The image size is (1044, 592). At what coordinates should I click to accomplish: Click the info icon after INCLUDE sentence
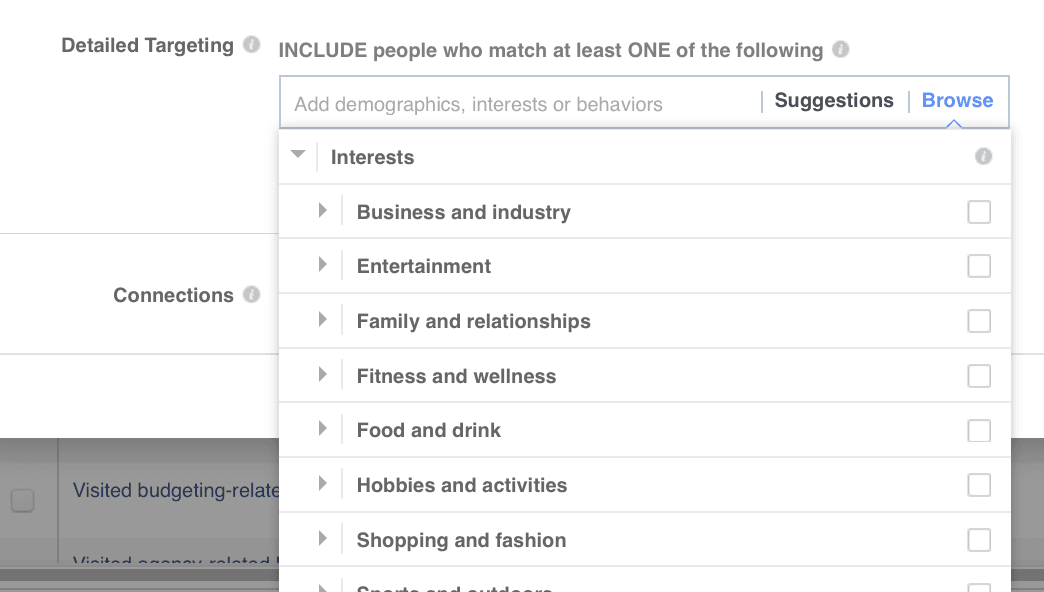coord(841,49)
